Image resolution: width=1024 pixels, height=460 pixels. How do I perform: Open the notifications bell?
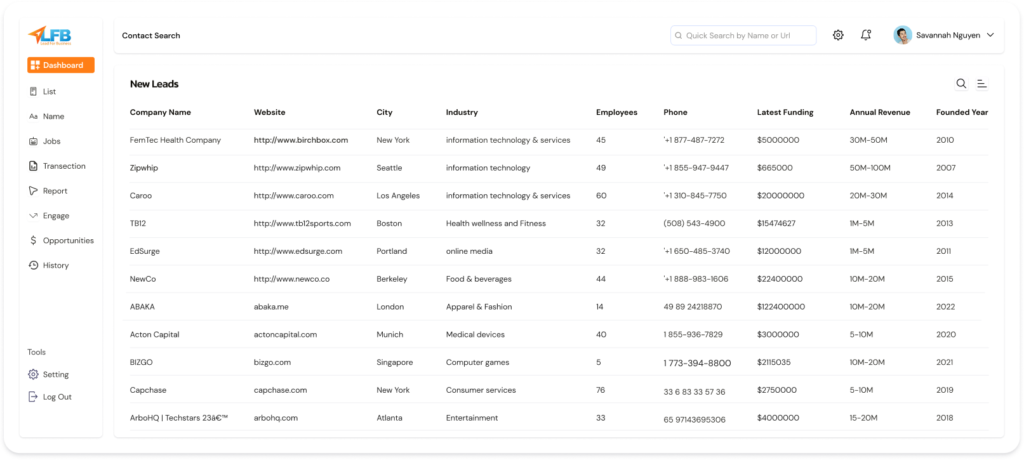866,35
